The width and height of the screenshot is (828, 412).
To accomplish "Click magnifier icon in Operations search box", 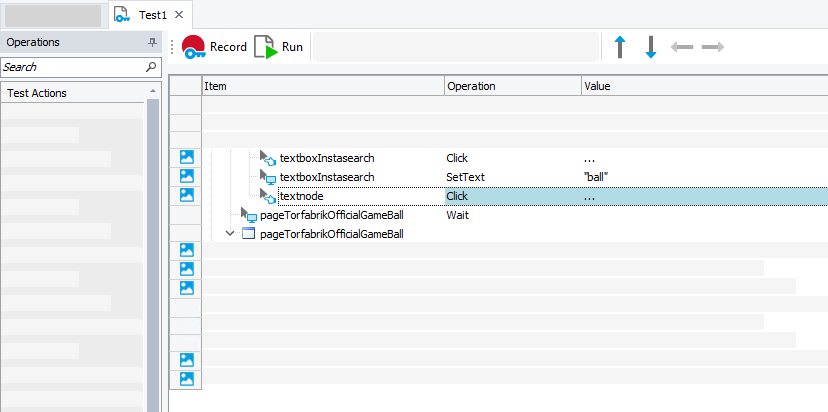I will 151,67.
